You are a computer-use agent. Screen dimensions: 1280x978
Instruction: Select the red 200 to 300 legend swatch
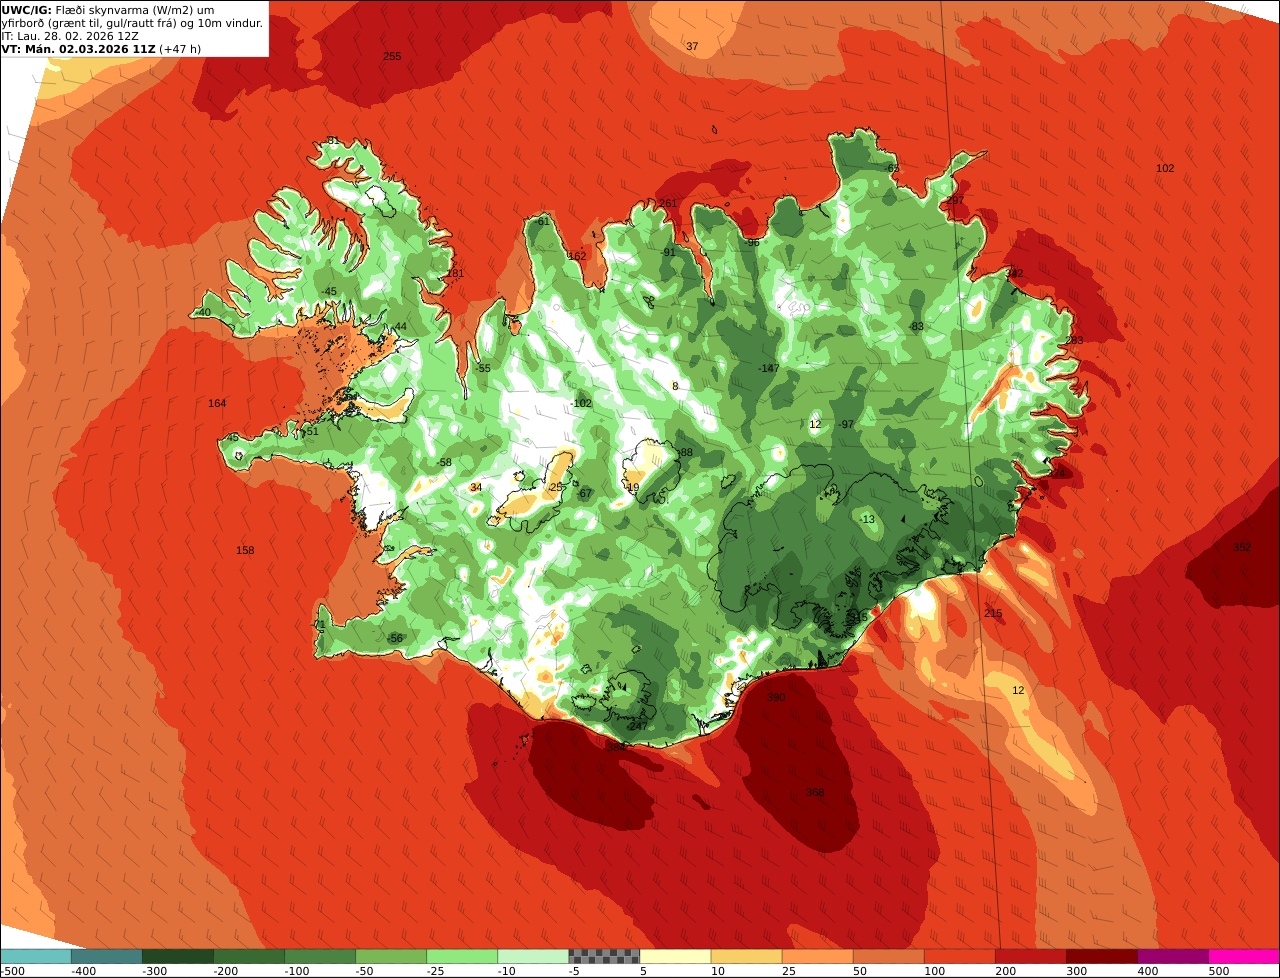coord(1031,956)
